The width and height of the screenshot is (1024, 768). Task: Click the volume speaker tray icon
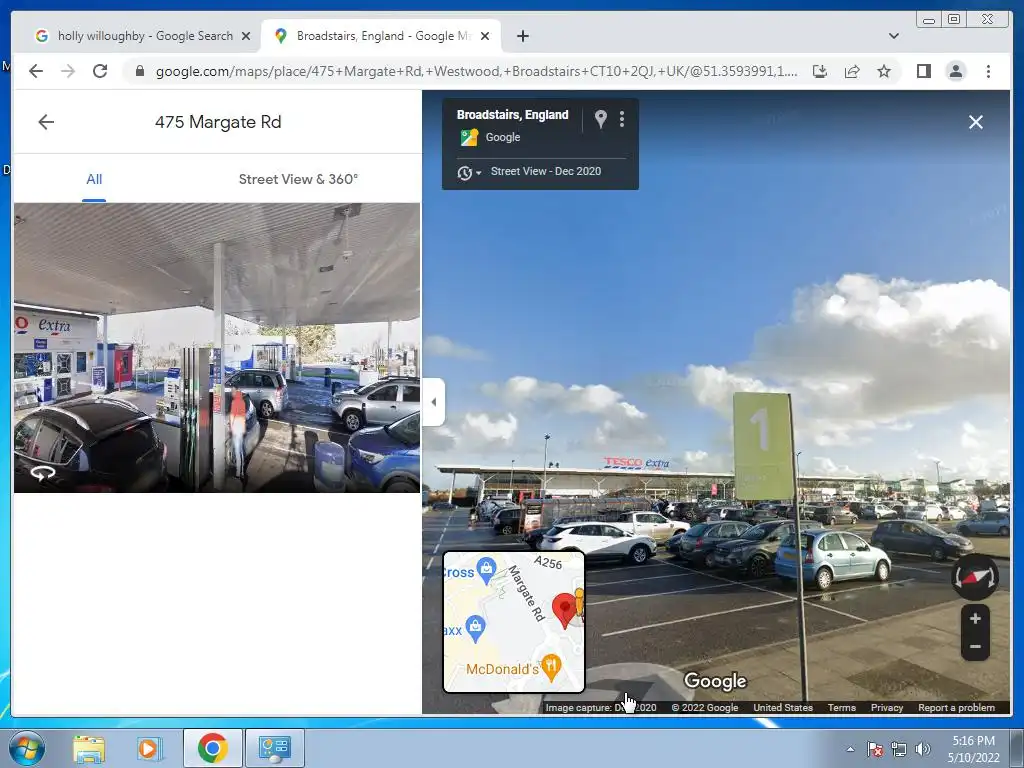pyautogui.click(x=922, y=749)
